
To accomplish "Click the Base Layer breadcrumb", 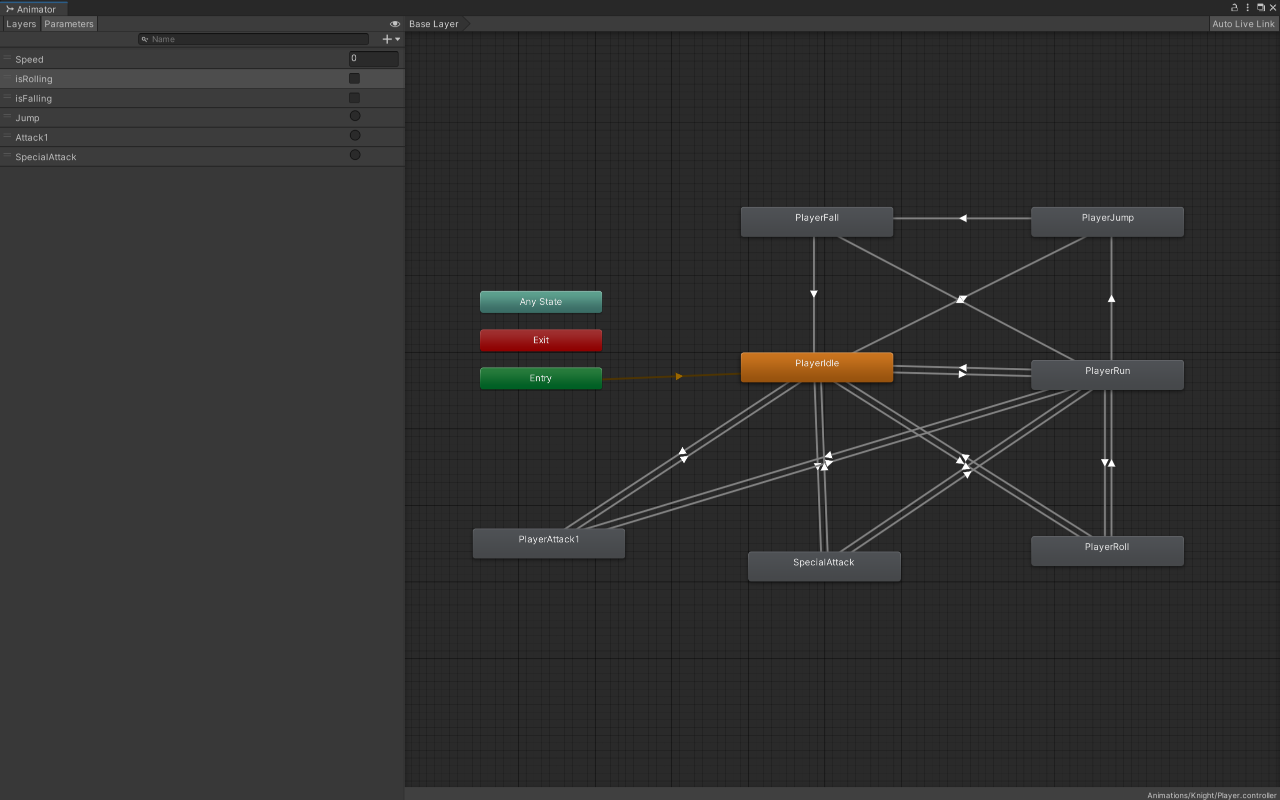I will pos(434,24).
